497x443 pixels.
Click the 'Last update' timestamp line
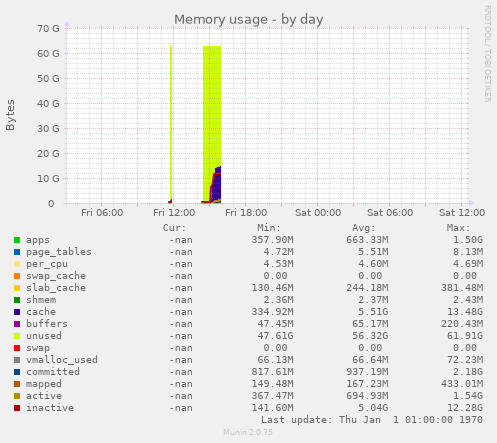pos(372,420)
